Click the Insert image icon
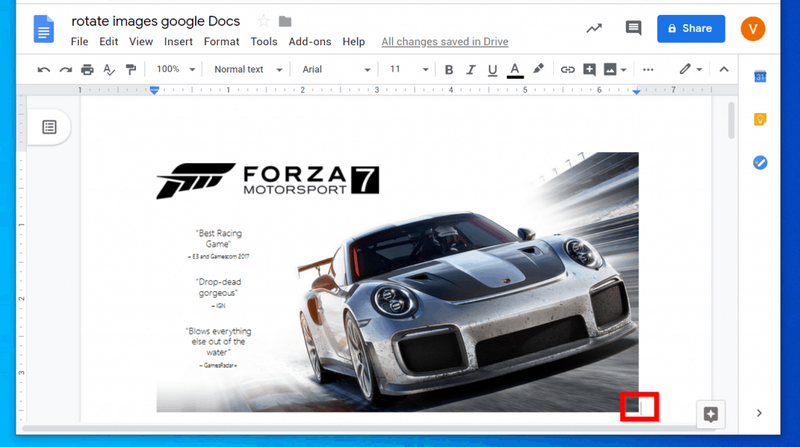 click(610, 69)
